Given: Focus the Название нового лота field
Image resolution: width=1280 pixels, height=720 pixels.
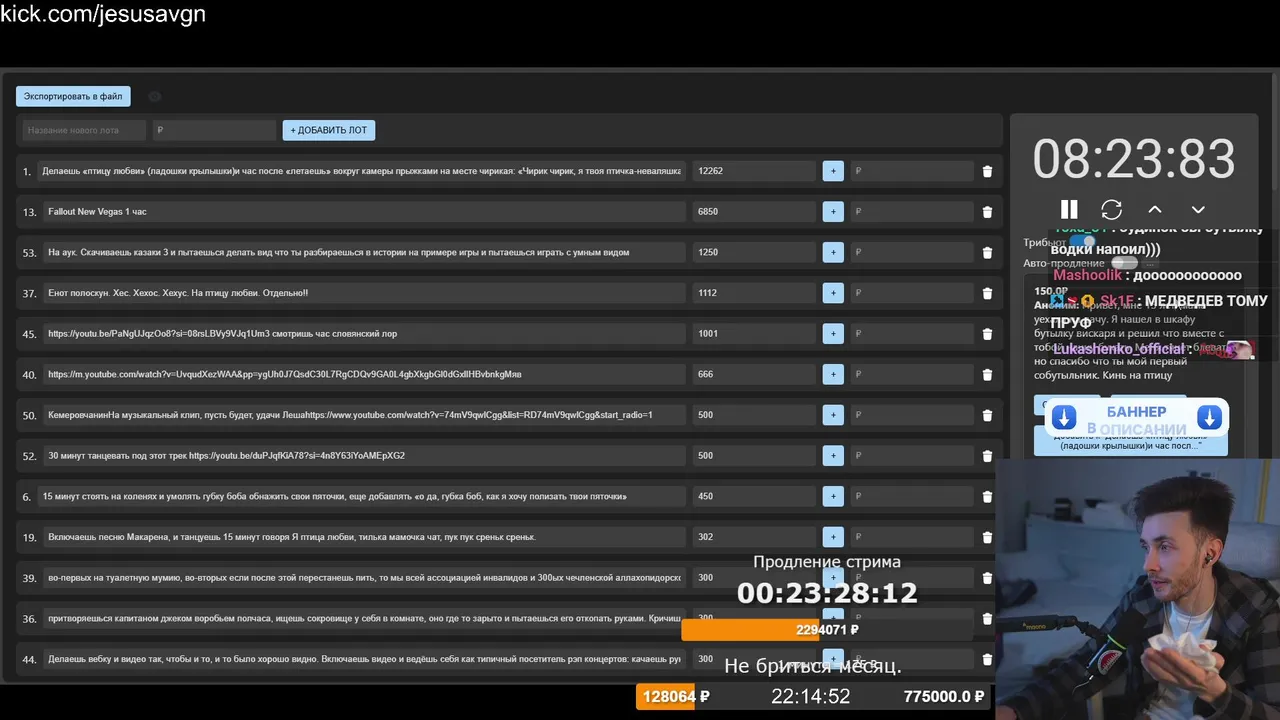Looking at the screenshot, I should pyautogui.click(x=84, y=130).
